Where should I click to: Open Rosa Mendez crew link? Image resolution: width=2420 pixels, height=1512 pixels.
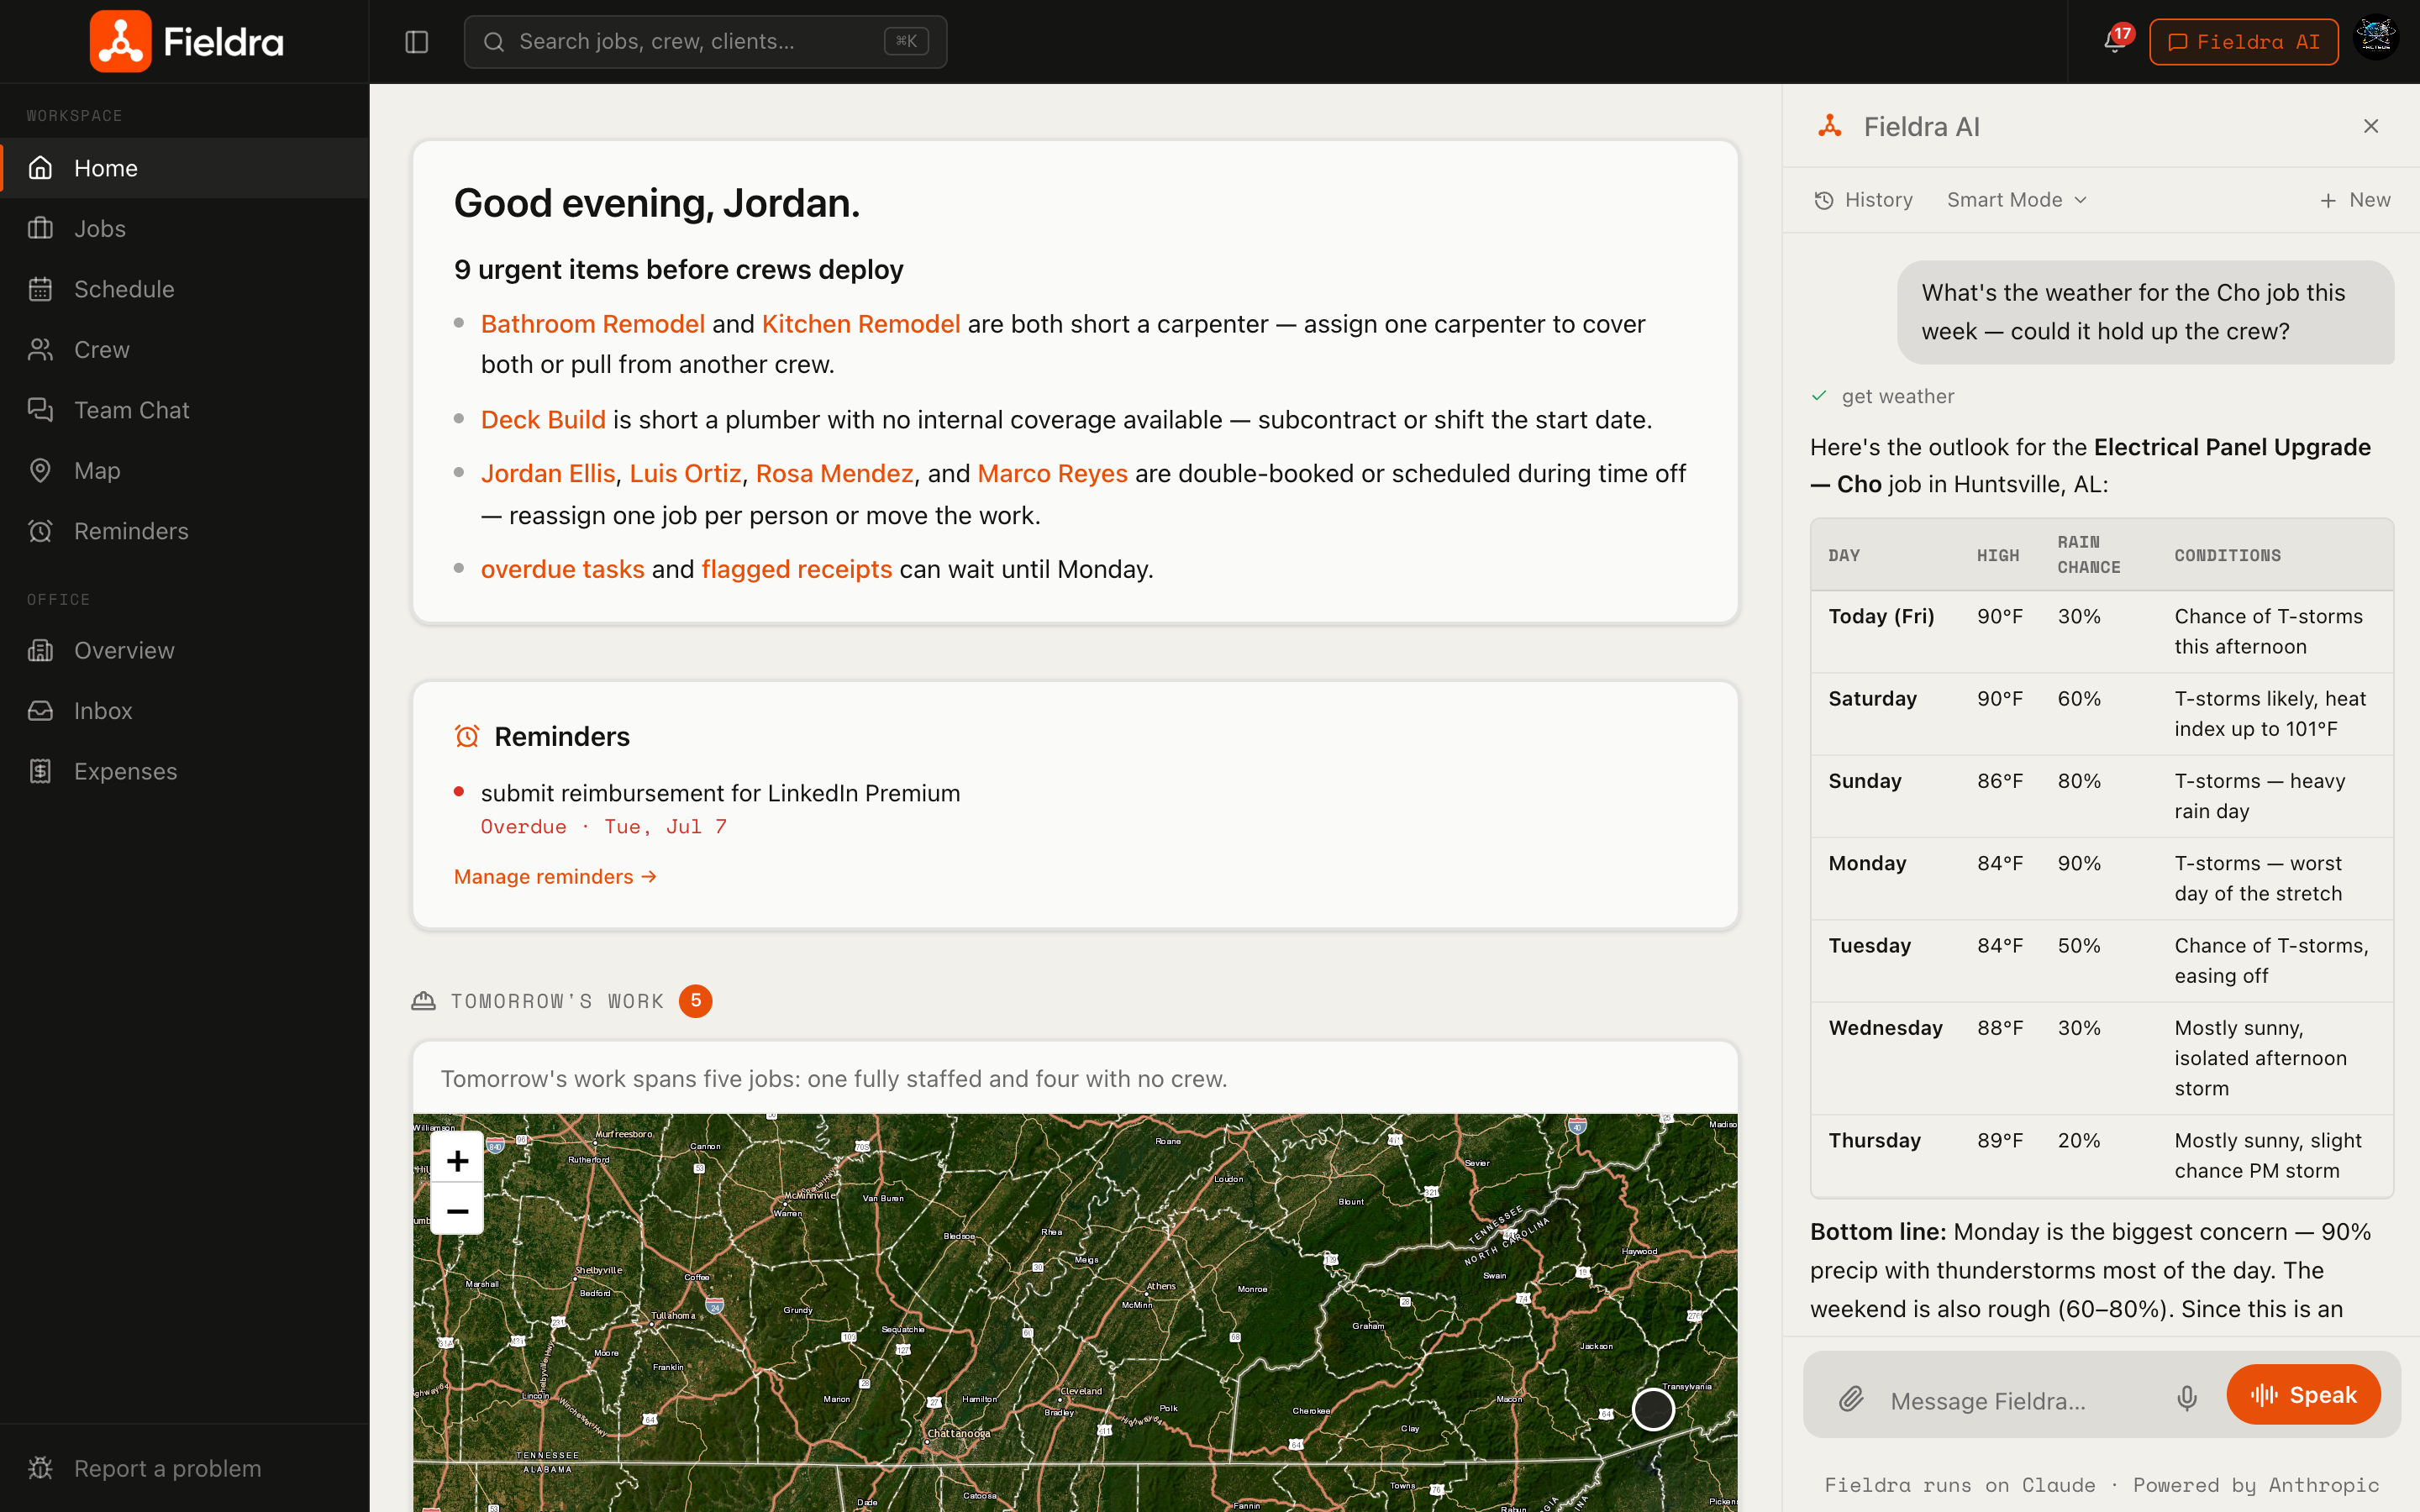point(834,473)
